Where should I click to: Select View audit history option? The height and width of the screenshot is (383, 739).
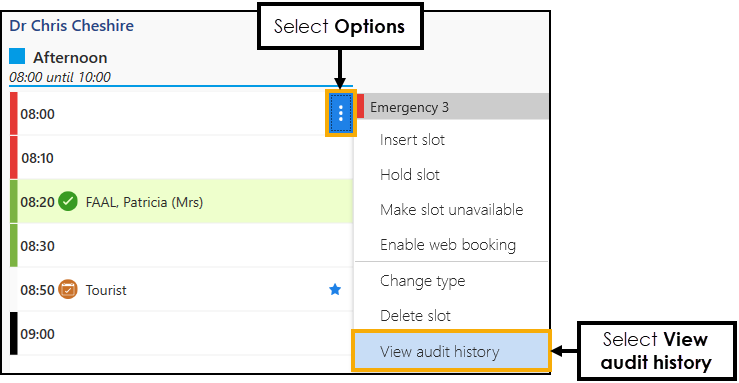pyautogui.click(x=451, y=351)
